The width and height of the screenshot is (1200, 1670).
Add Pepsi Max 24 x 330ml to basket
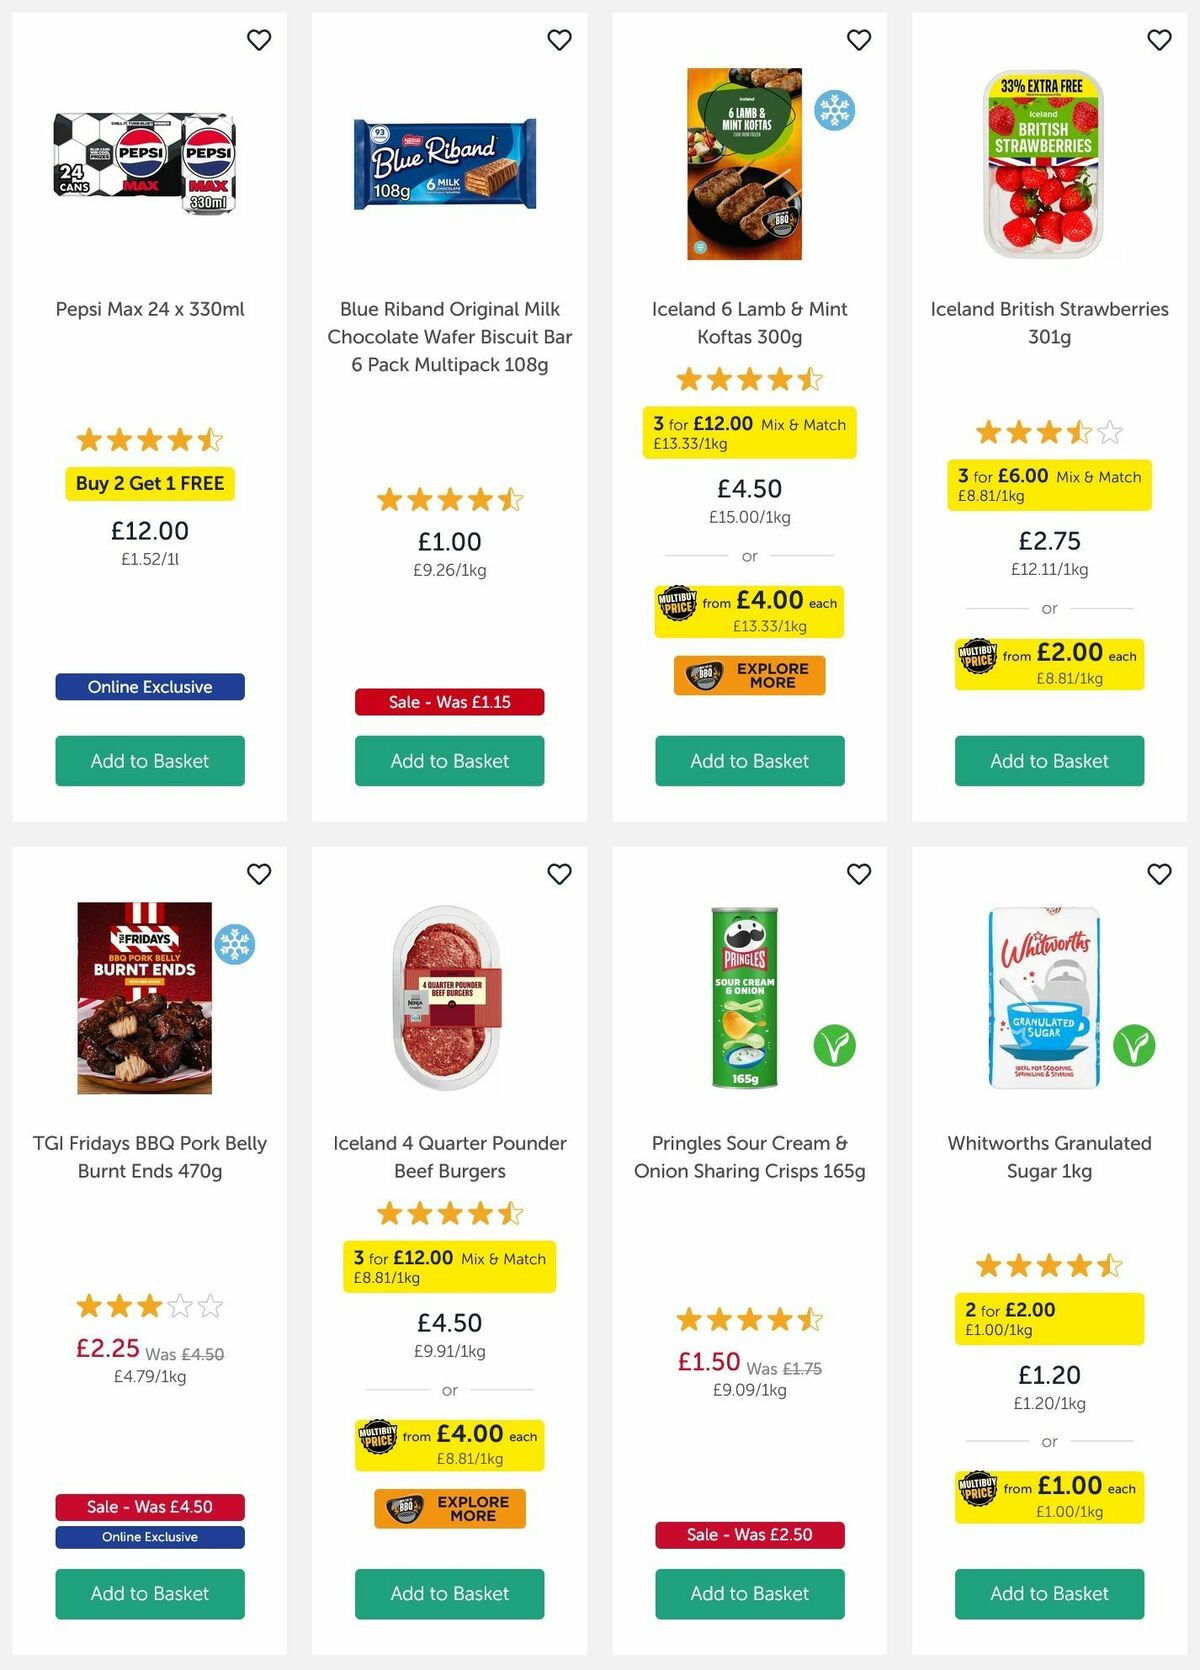tap(150, 761)
